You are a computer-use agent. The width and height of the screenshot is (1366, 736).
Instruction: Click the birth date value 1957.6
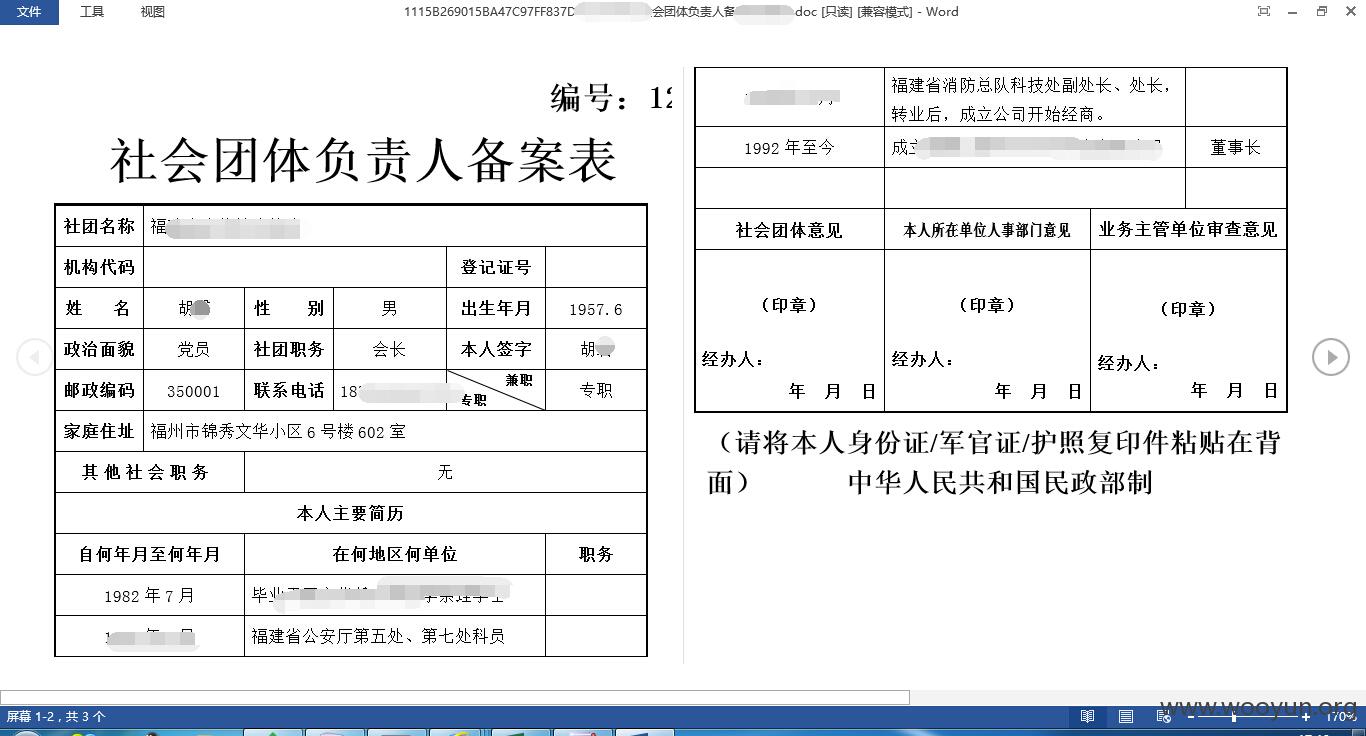click(x=596, y=309)
